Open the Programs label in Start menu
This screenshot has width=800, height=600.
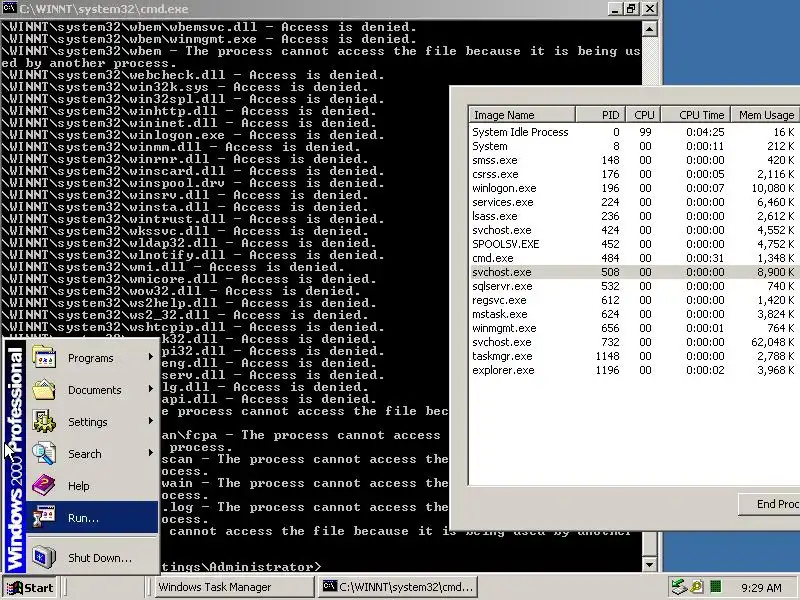click(x=91, y=358)
